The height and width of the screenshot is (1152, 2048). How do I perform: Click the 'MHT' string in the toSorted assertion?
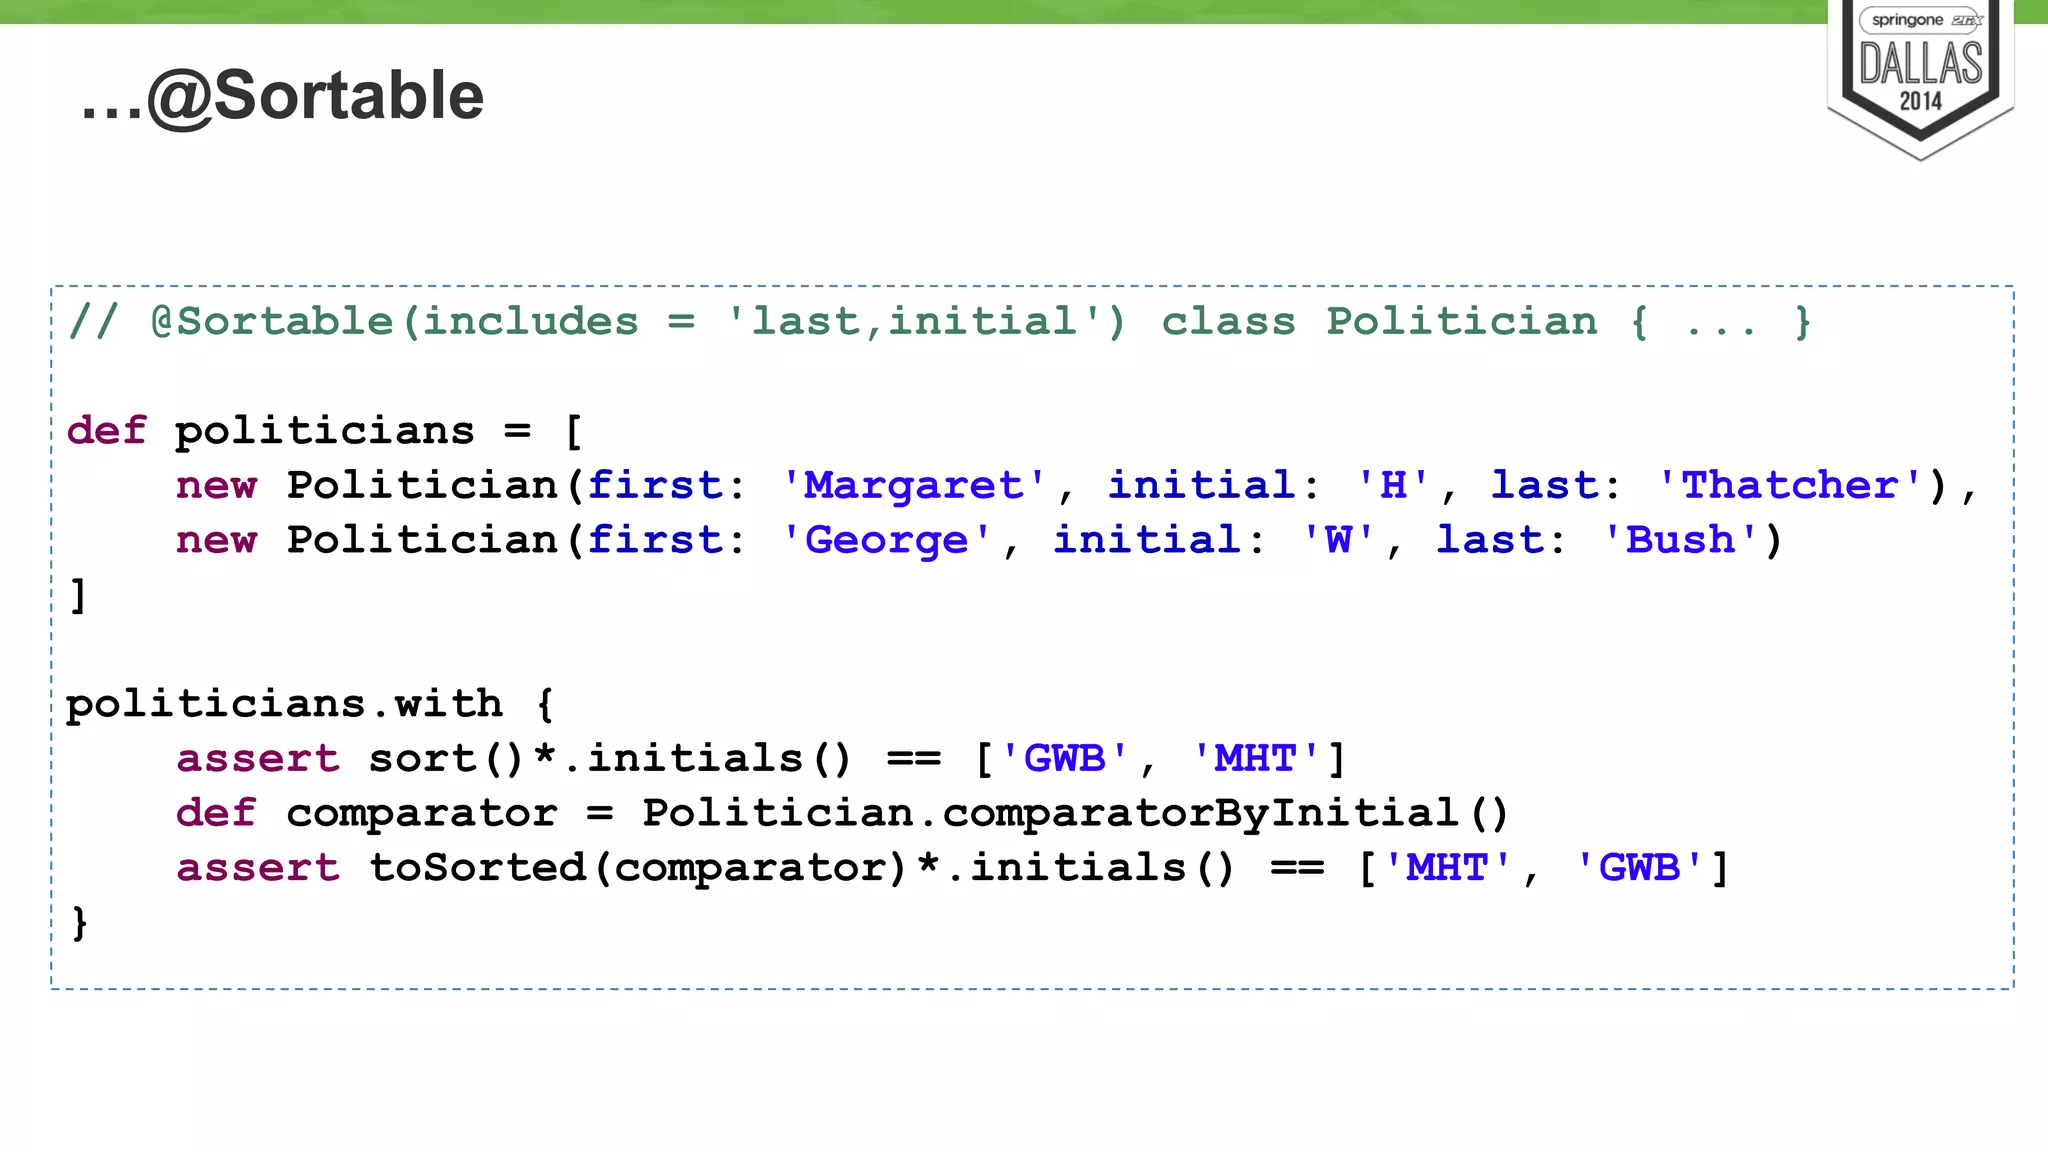[1447, 868]
